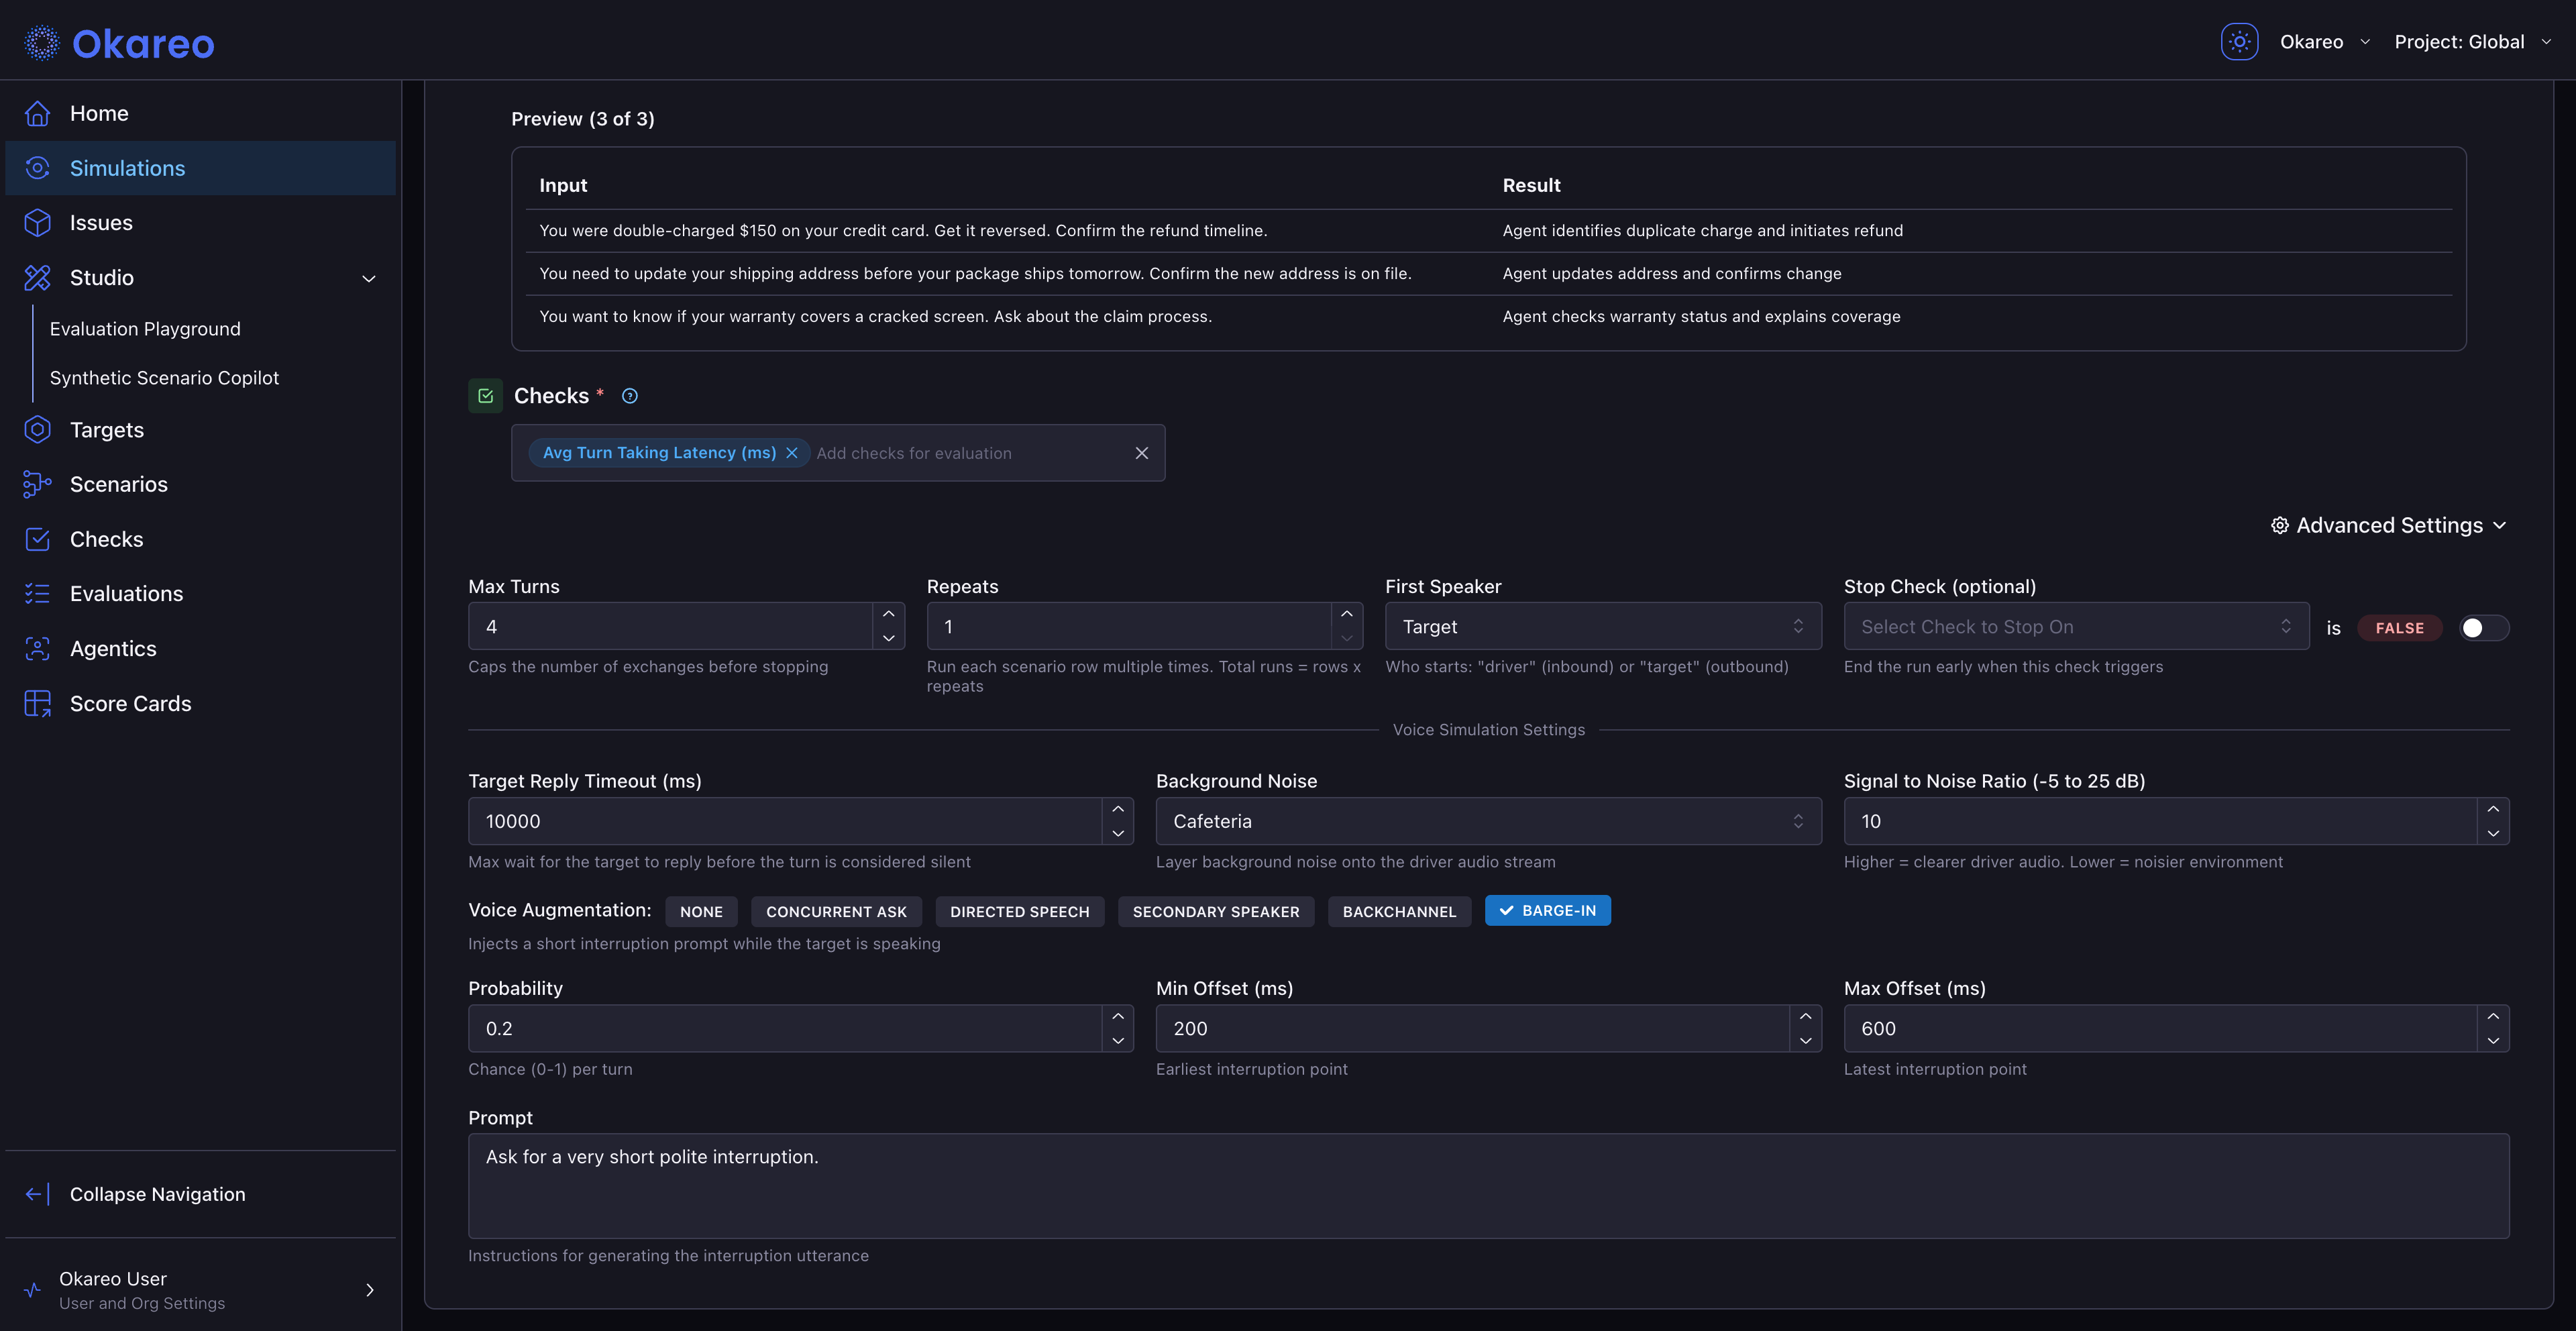Increase Max Turns with up arrow
Viewport: 2576px width, 1331px height.
click(x=889, y=614)
